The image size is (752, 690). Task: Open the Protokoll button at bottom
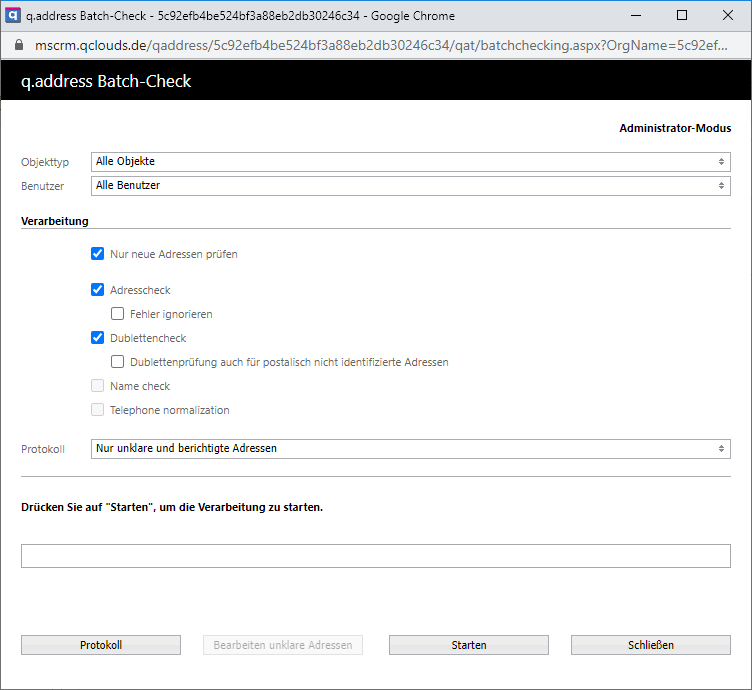101,645
